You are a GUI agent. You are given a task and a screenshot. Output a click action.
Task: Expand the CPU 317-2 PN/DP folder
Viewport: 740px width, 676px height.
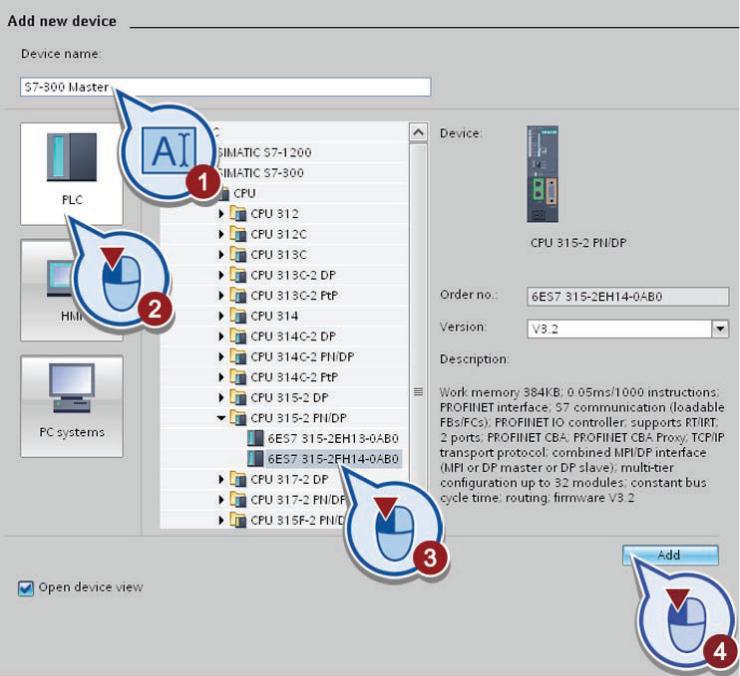point(221,500)
